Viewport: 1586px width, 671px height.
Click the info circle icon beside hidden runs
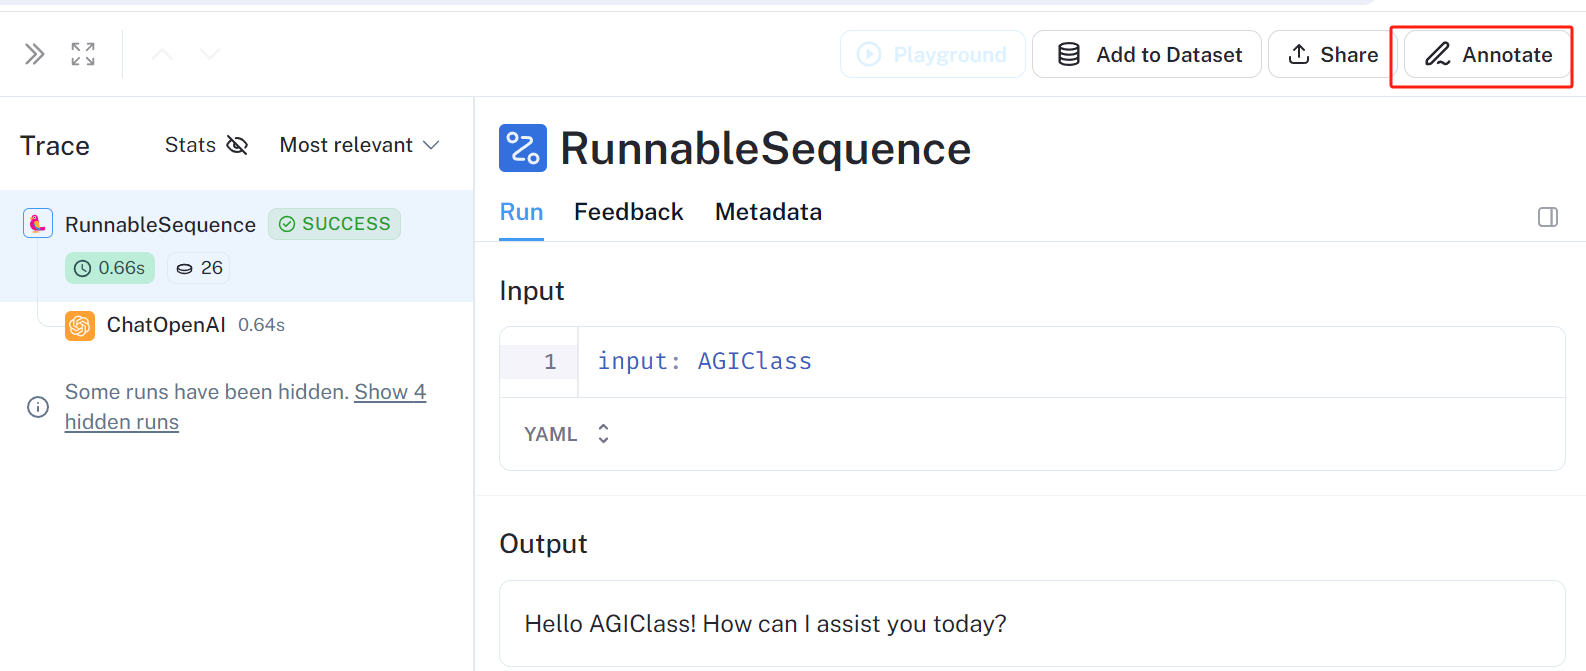pyautogui.click(x=38, y=407)
